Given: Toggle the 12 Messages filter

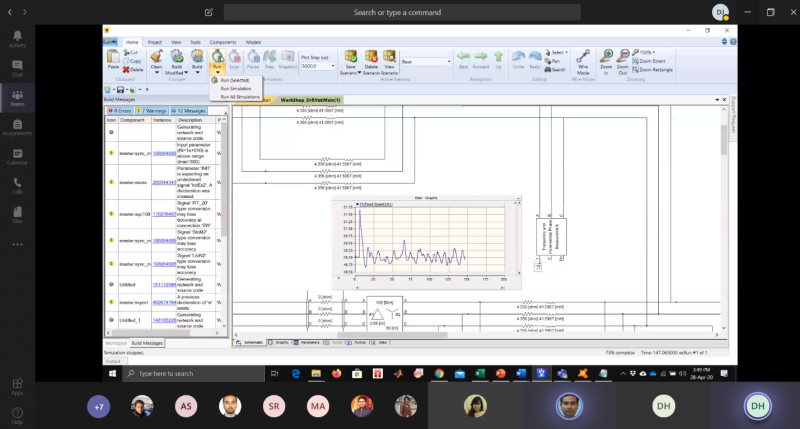Looking at the screenshot, I should click(189, 111).
